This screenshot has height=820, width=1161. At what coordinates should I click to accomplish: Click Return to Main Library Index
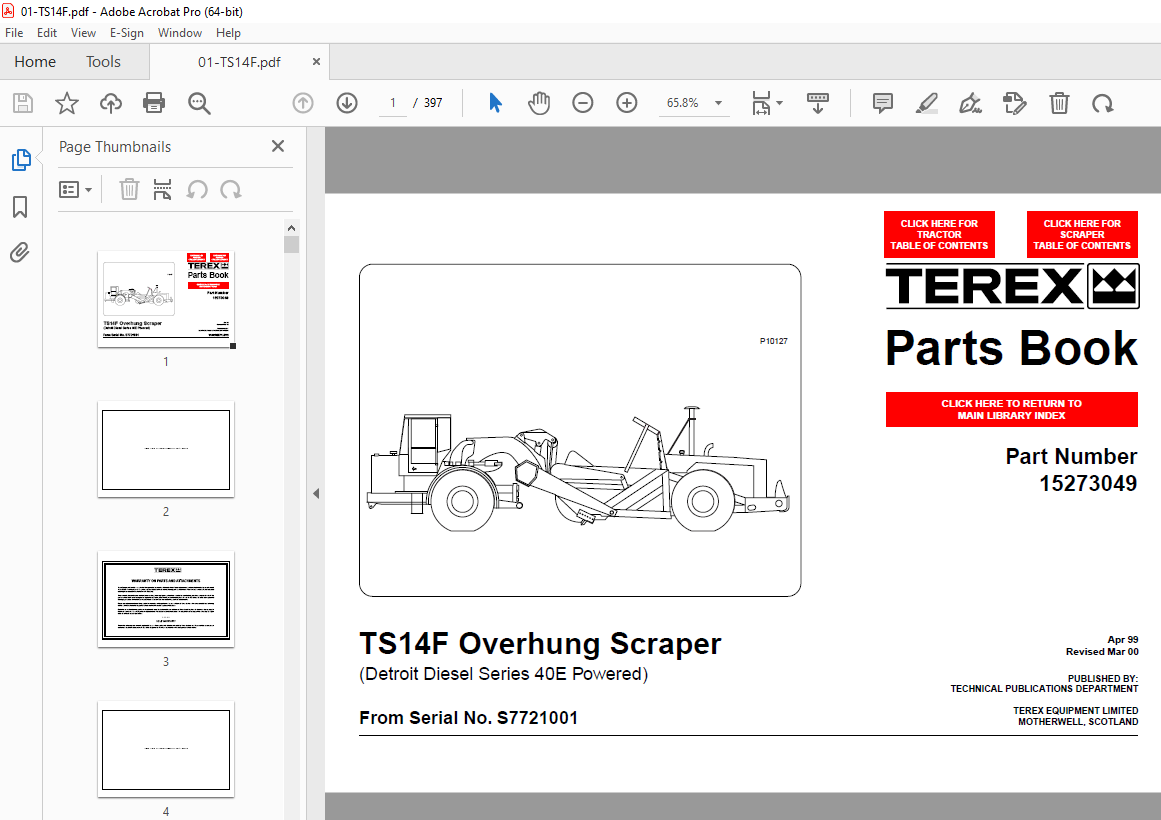point(1011,409)
